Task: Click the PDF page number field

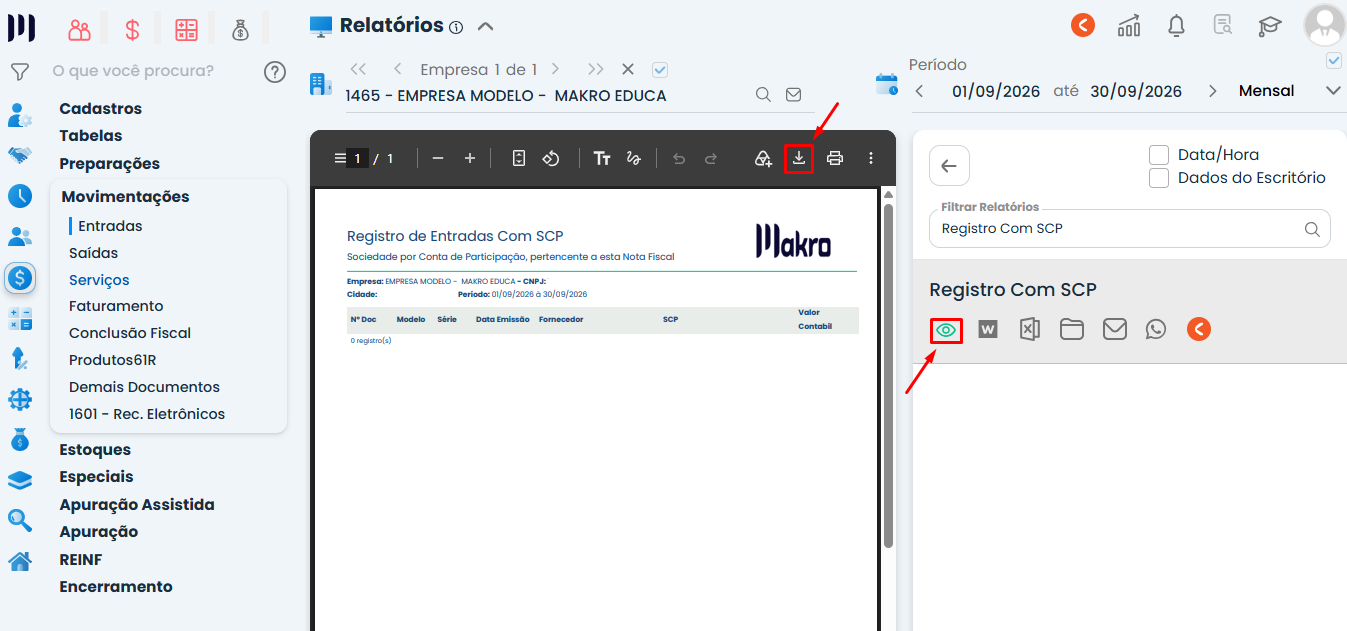Action: [357, 158]
